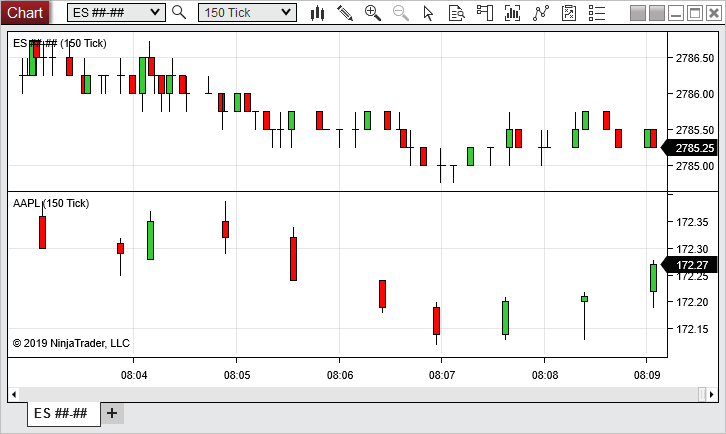Switch to the ES ##-## tab
This screenshot has height=434, width=726.
(x=62, y=413)
